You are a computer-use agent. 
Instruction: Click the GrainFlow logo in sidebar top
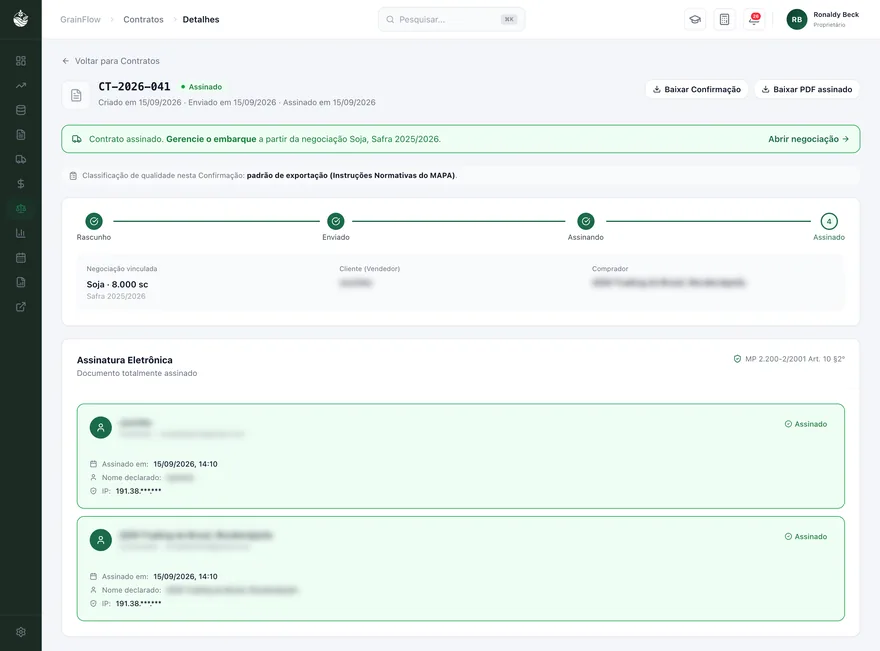click(21, 19)
